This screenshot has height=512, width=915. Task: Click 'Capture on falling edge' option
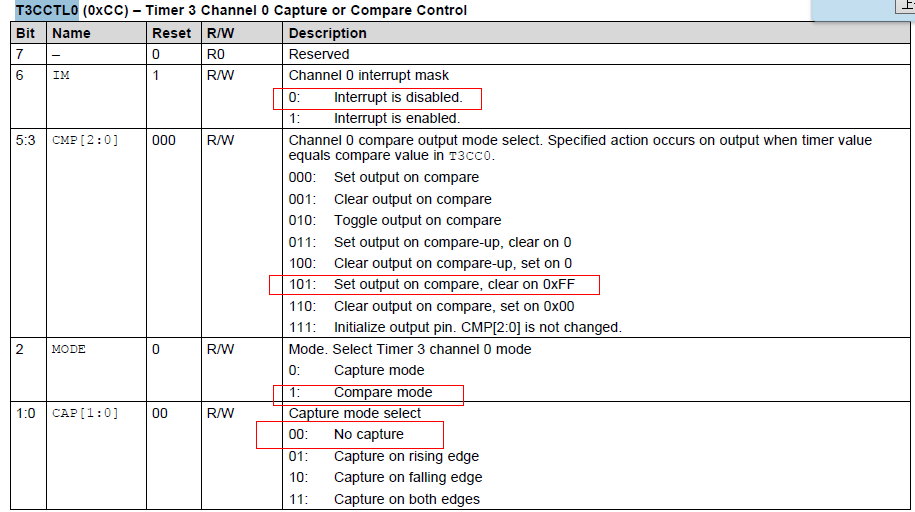(385, 478)
